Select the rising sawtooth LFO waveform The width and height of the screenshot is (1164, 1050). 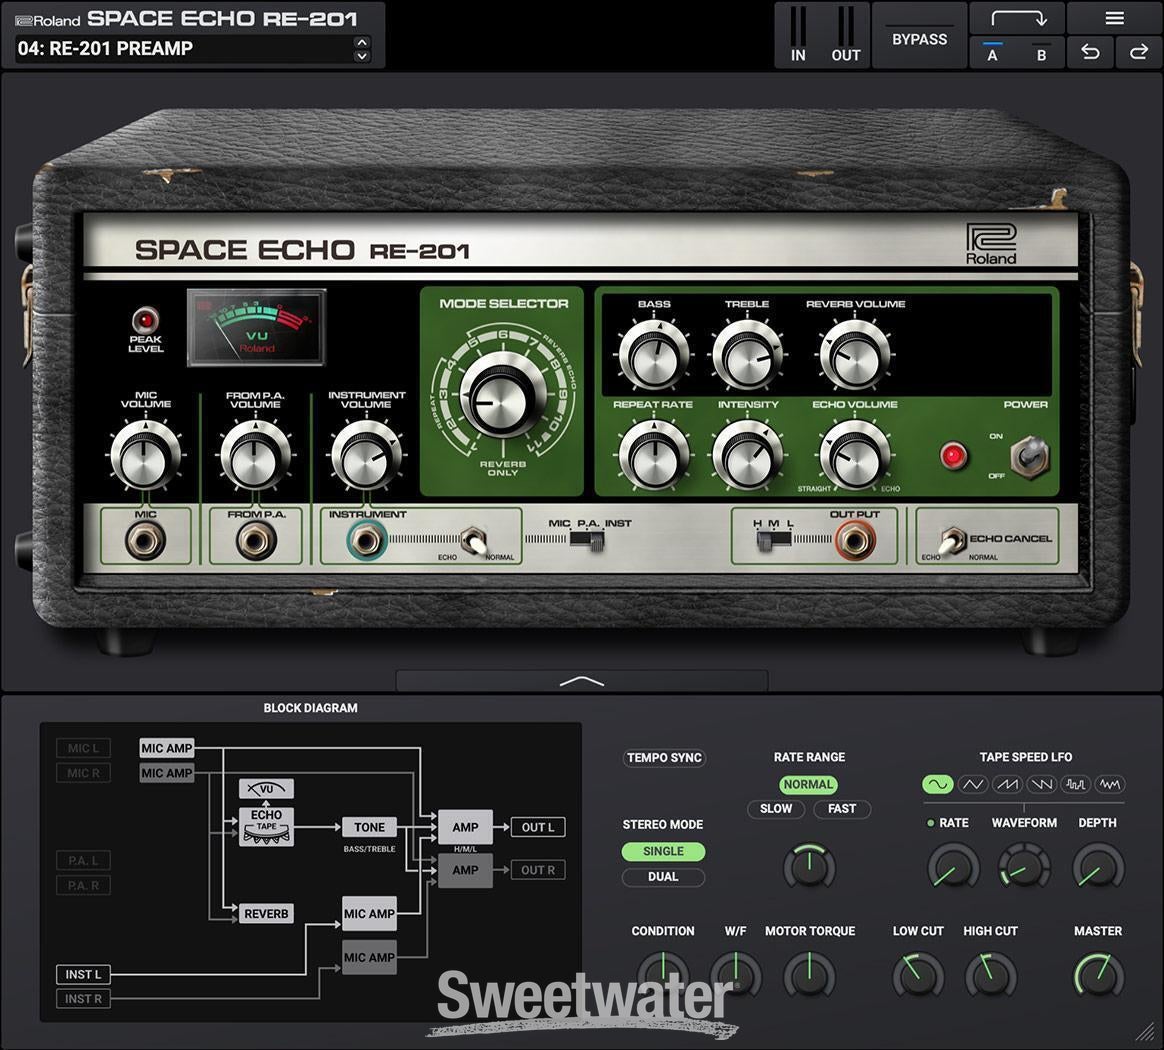[1005, 784]
